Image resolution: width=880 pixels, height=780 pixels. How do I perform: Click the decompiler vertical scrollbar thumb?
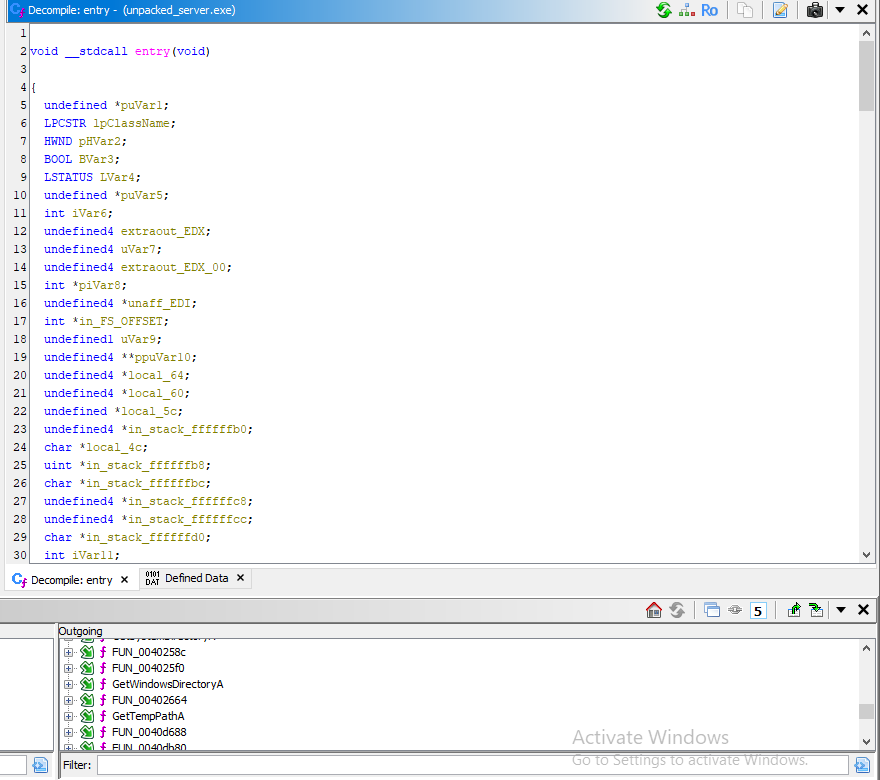[866, 75]
